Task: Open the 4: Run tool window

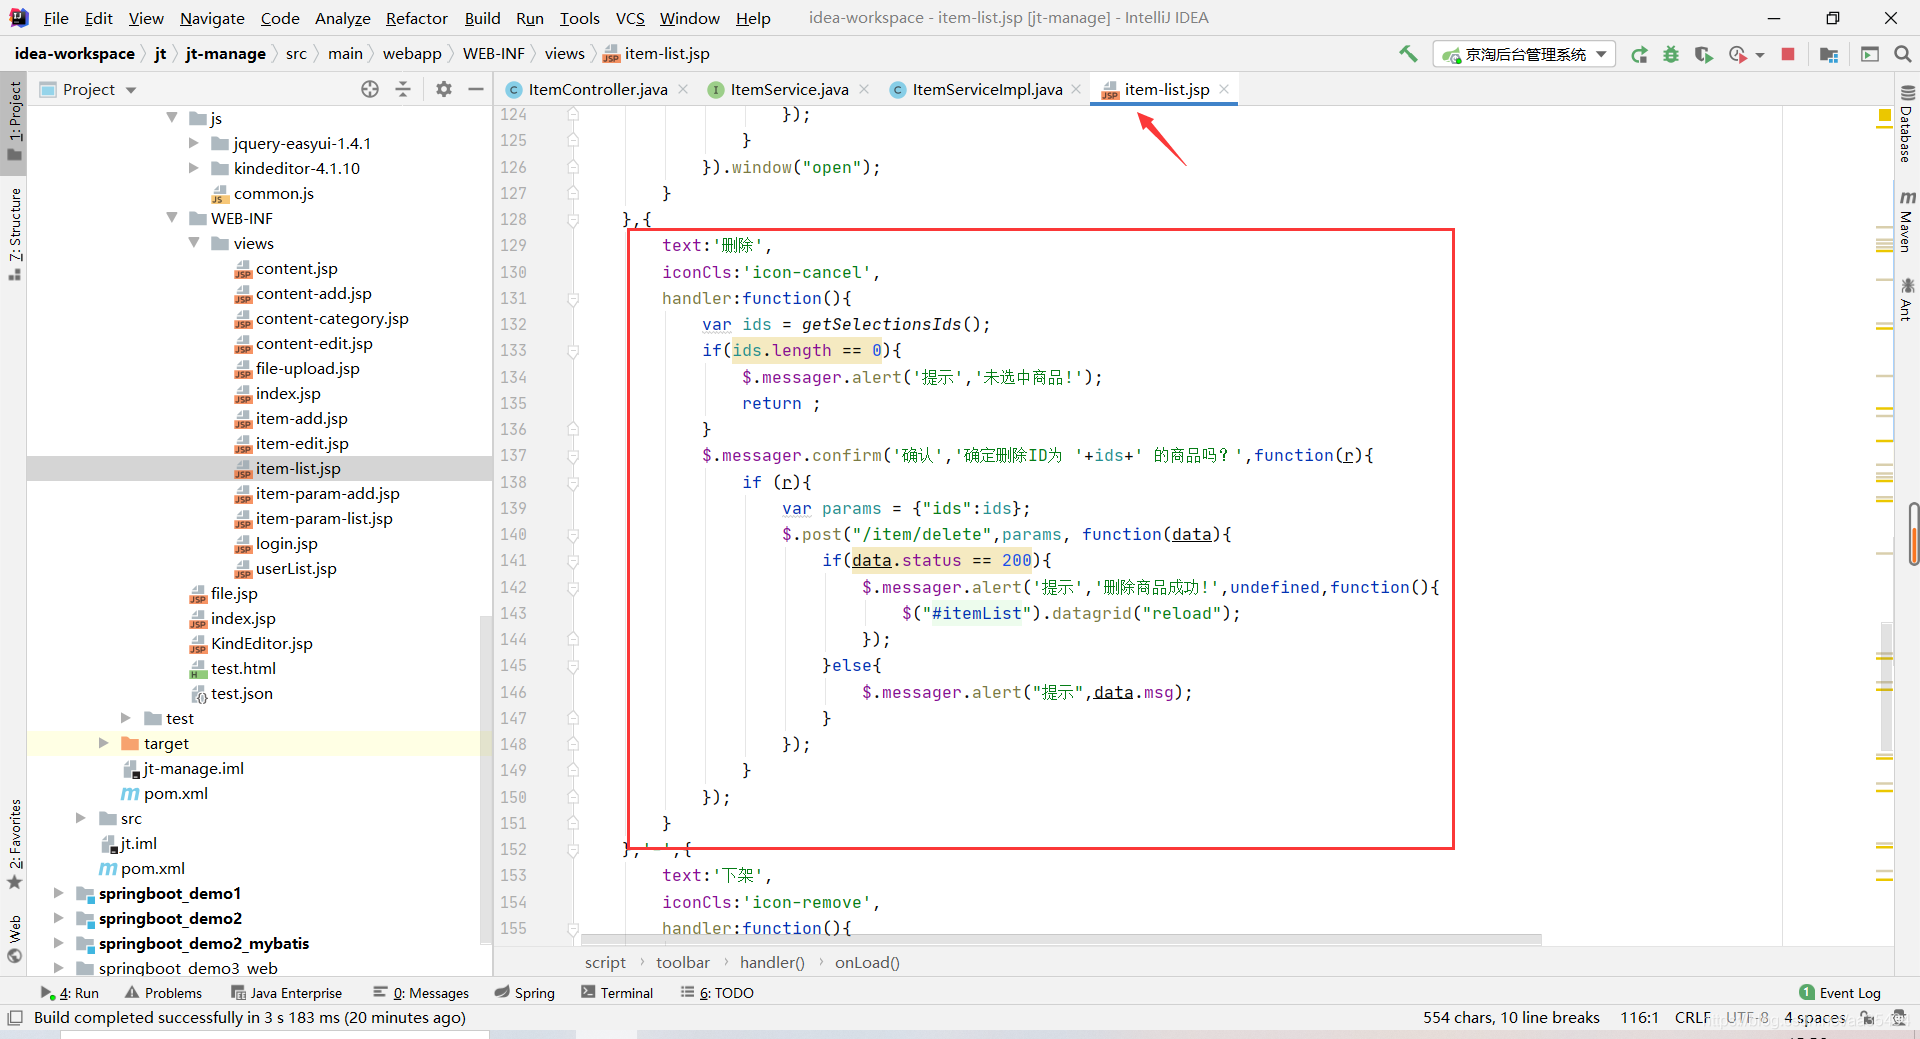Action: [x=70, y=993]
